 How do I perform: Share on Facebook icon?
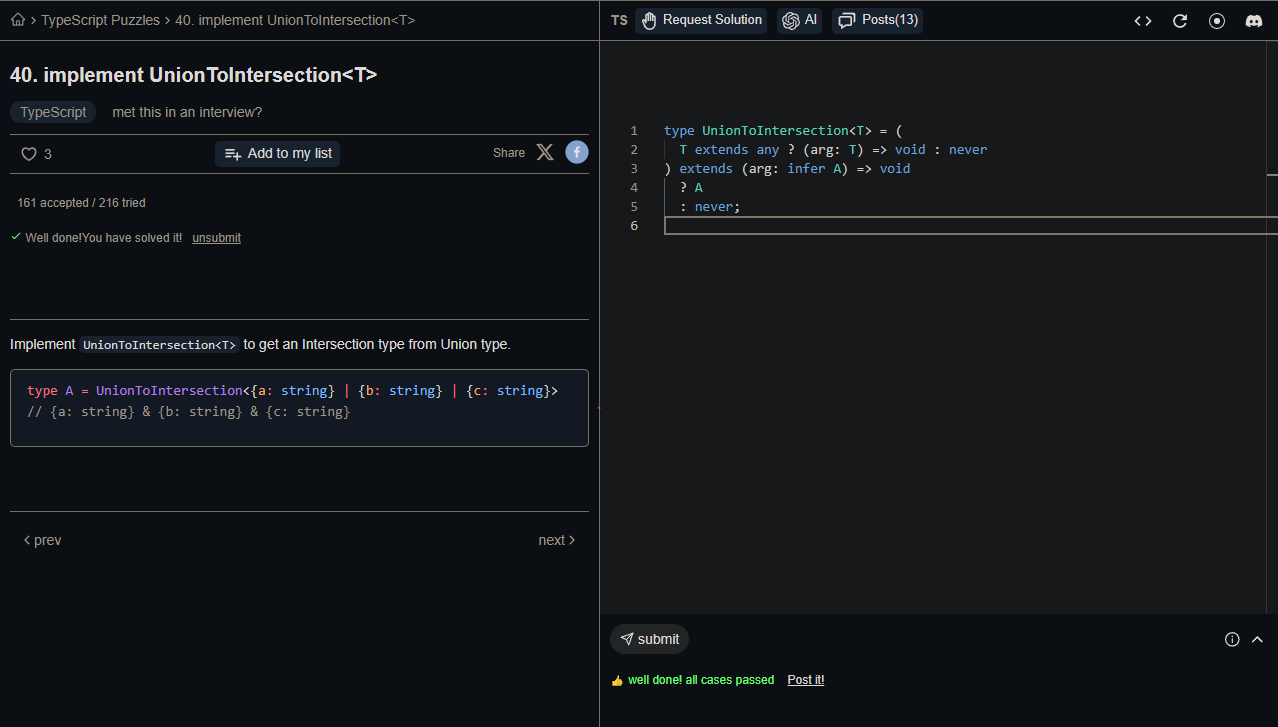click(x=577, y=152)
